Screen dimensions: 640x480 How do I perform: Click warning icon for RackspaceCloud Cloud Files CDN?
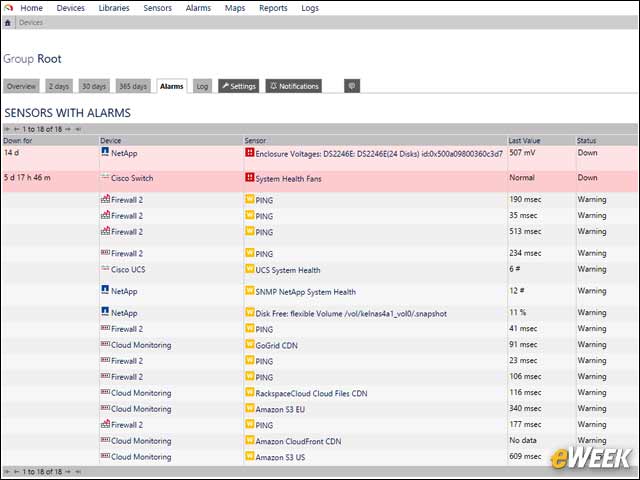249,392
